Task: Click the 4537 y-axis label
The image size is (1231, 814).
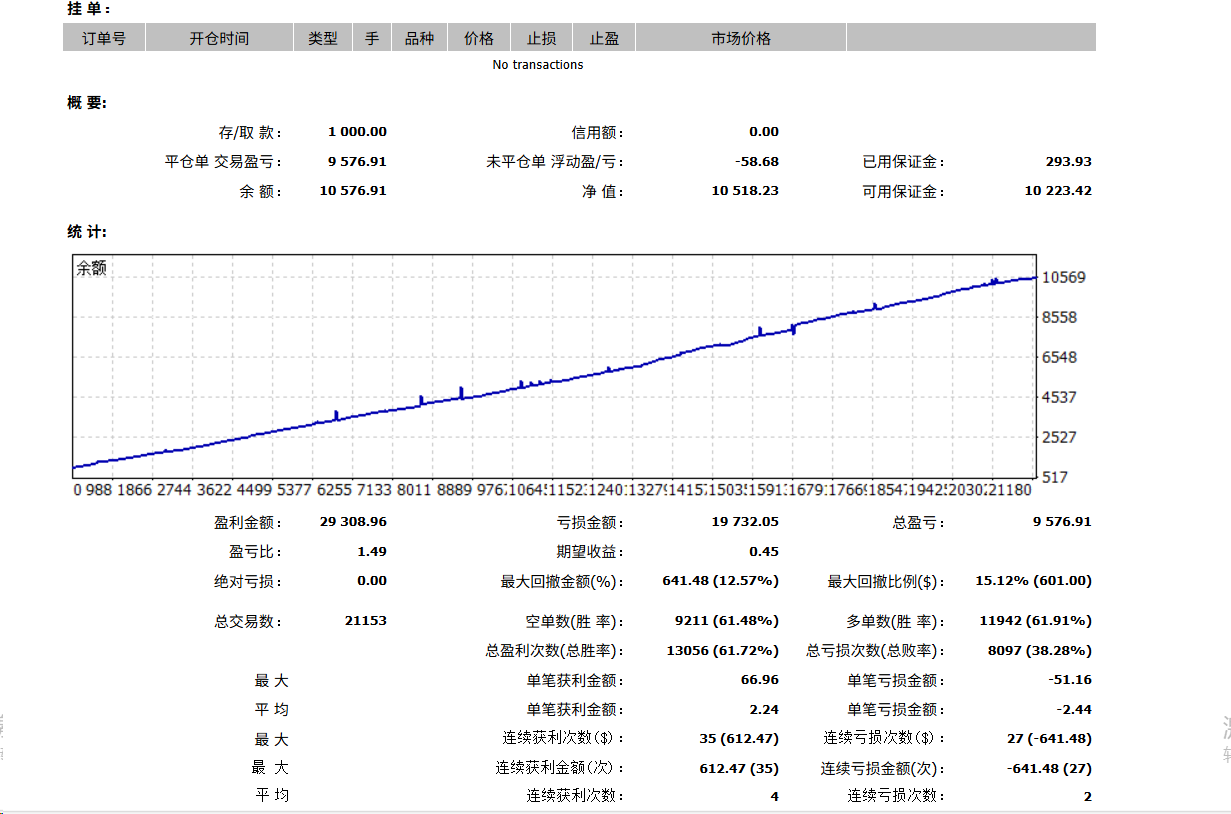Action: tap(1059, 398)
